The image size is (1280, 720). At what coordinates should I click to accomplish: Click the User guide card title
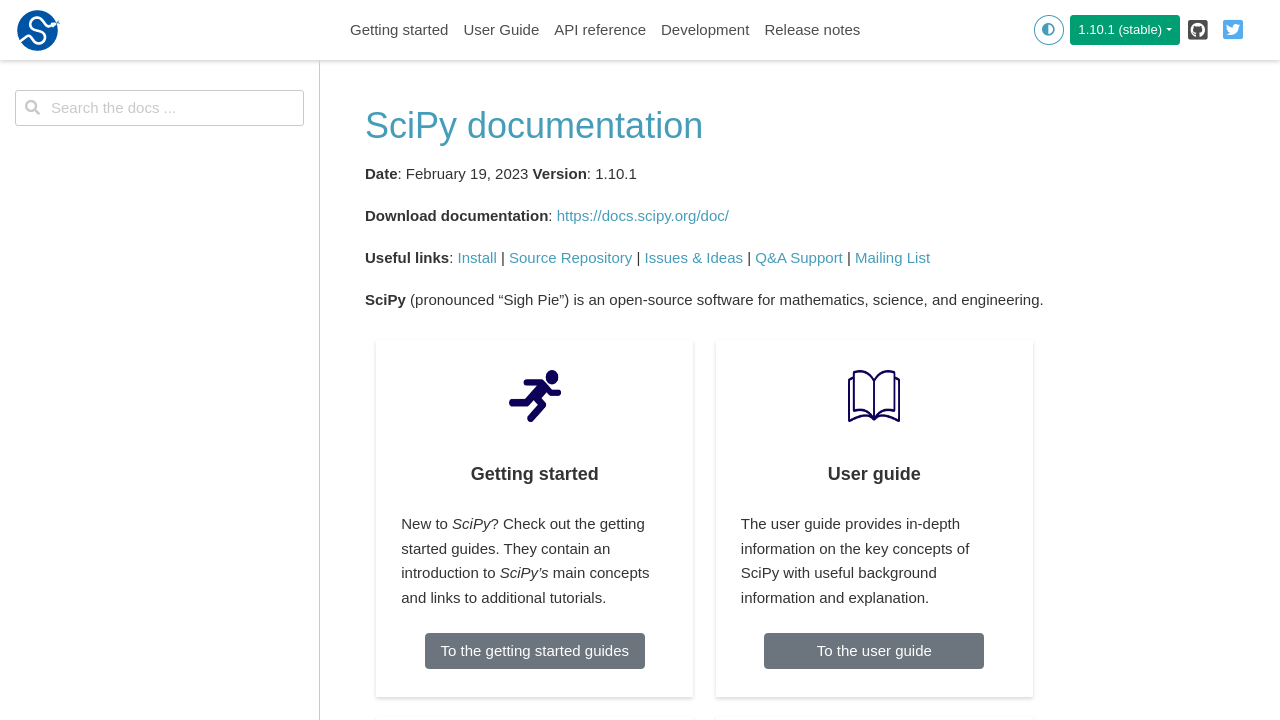874,474
